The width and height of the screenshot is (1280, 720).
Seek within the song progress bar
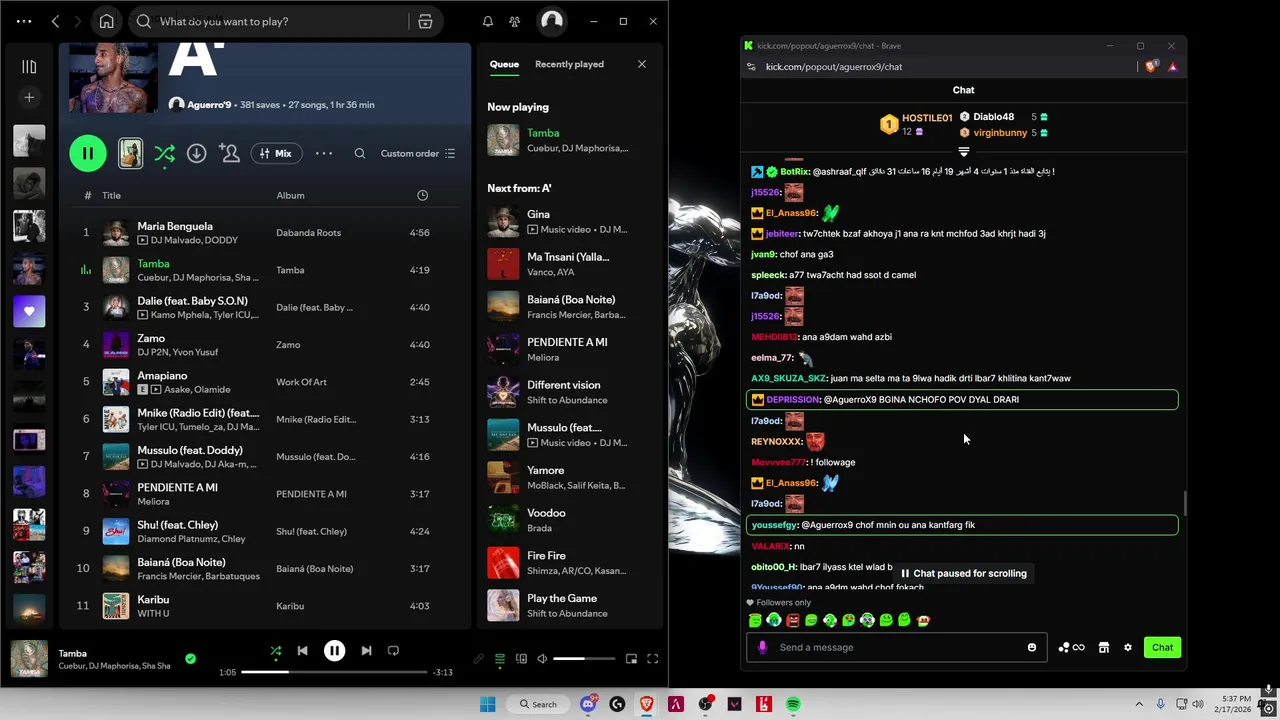[334, 672]
